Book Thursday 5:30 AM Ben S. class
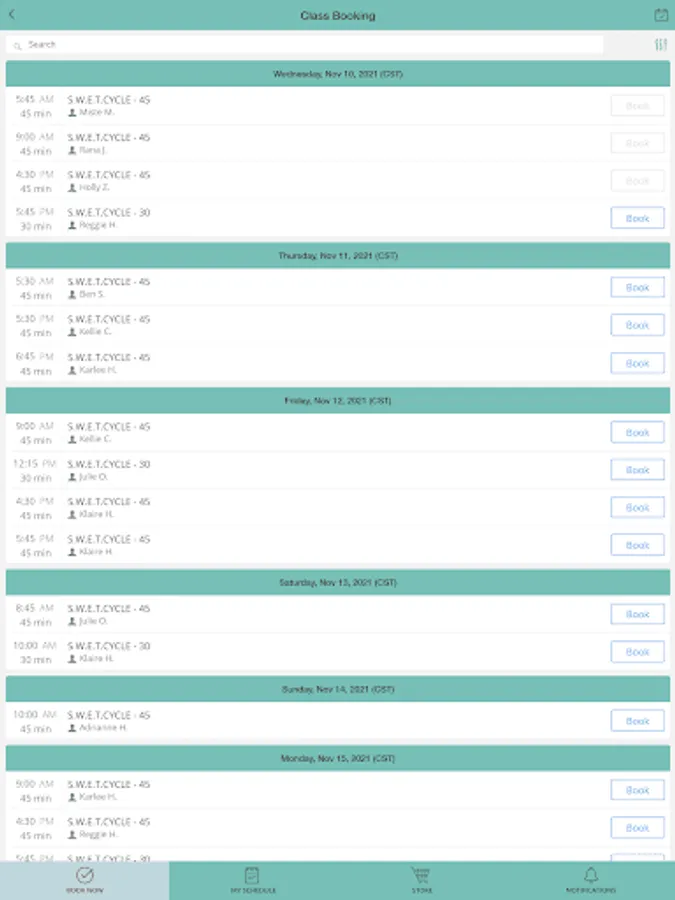 click(637, 288)
